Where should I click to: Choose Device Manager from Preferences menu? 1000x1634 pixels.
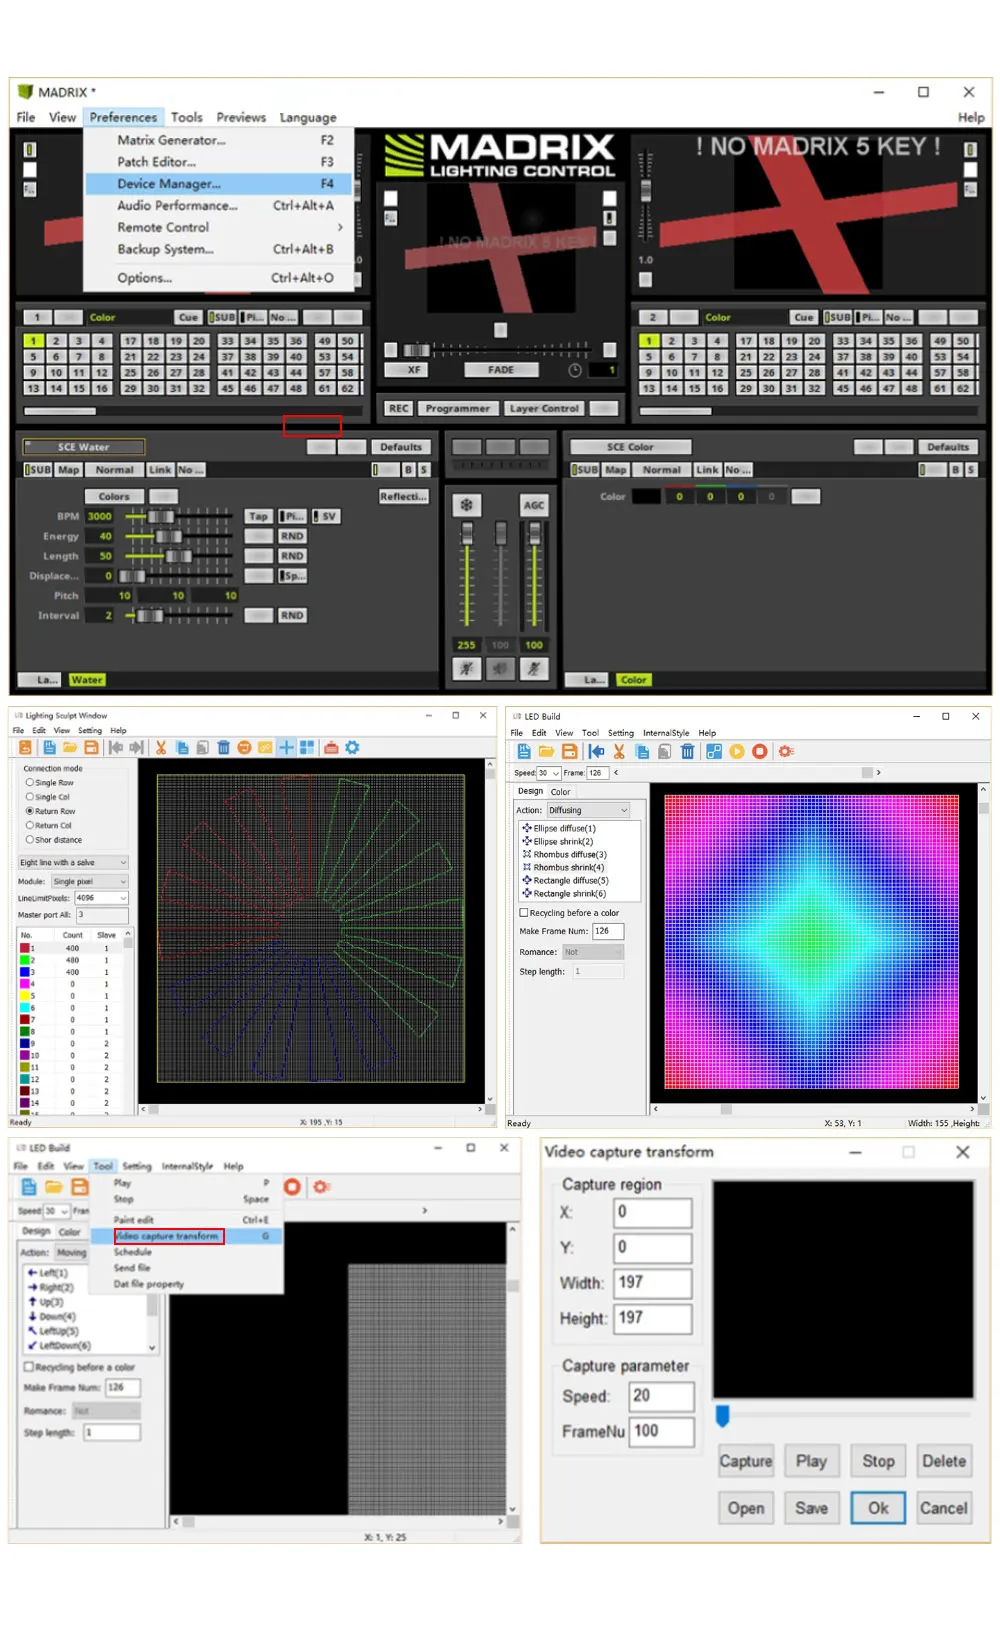tap(219, 184)
